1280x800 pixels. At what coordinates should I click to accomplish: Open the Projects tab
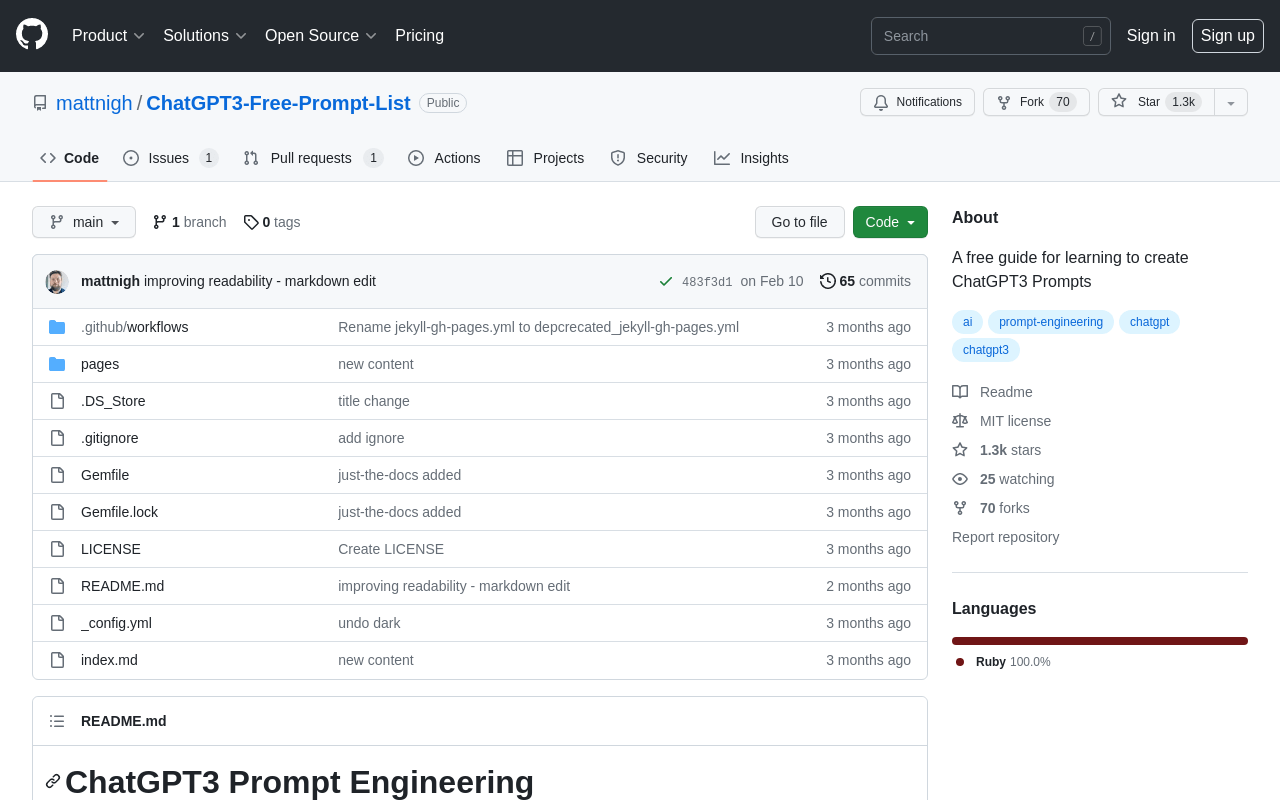(x=545, y=158)
